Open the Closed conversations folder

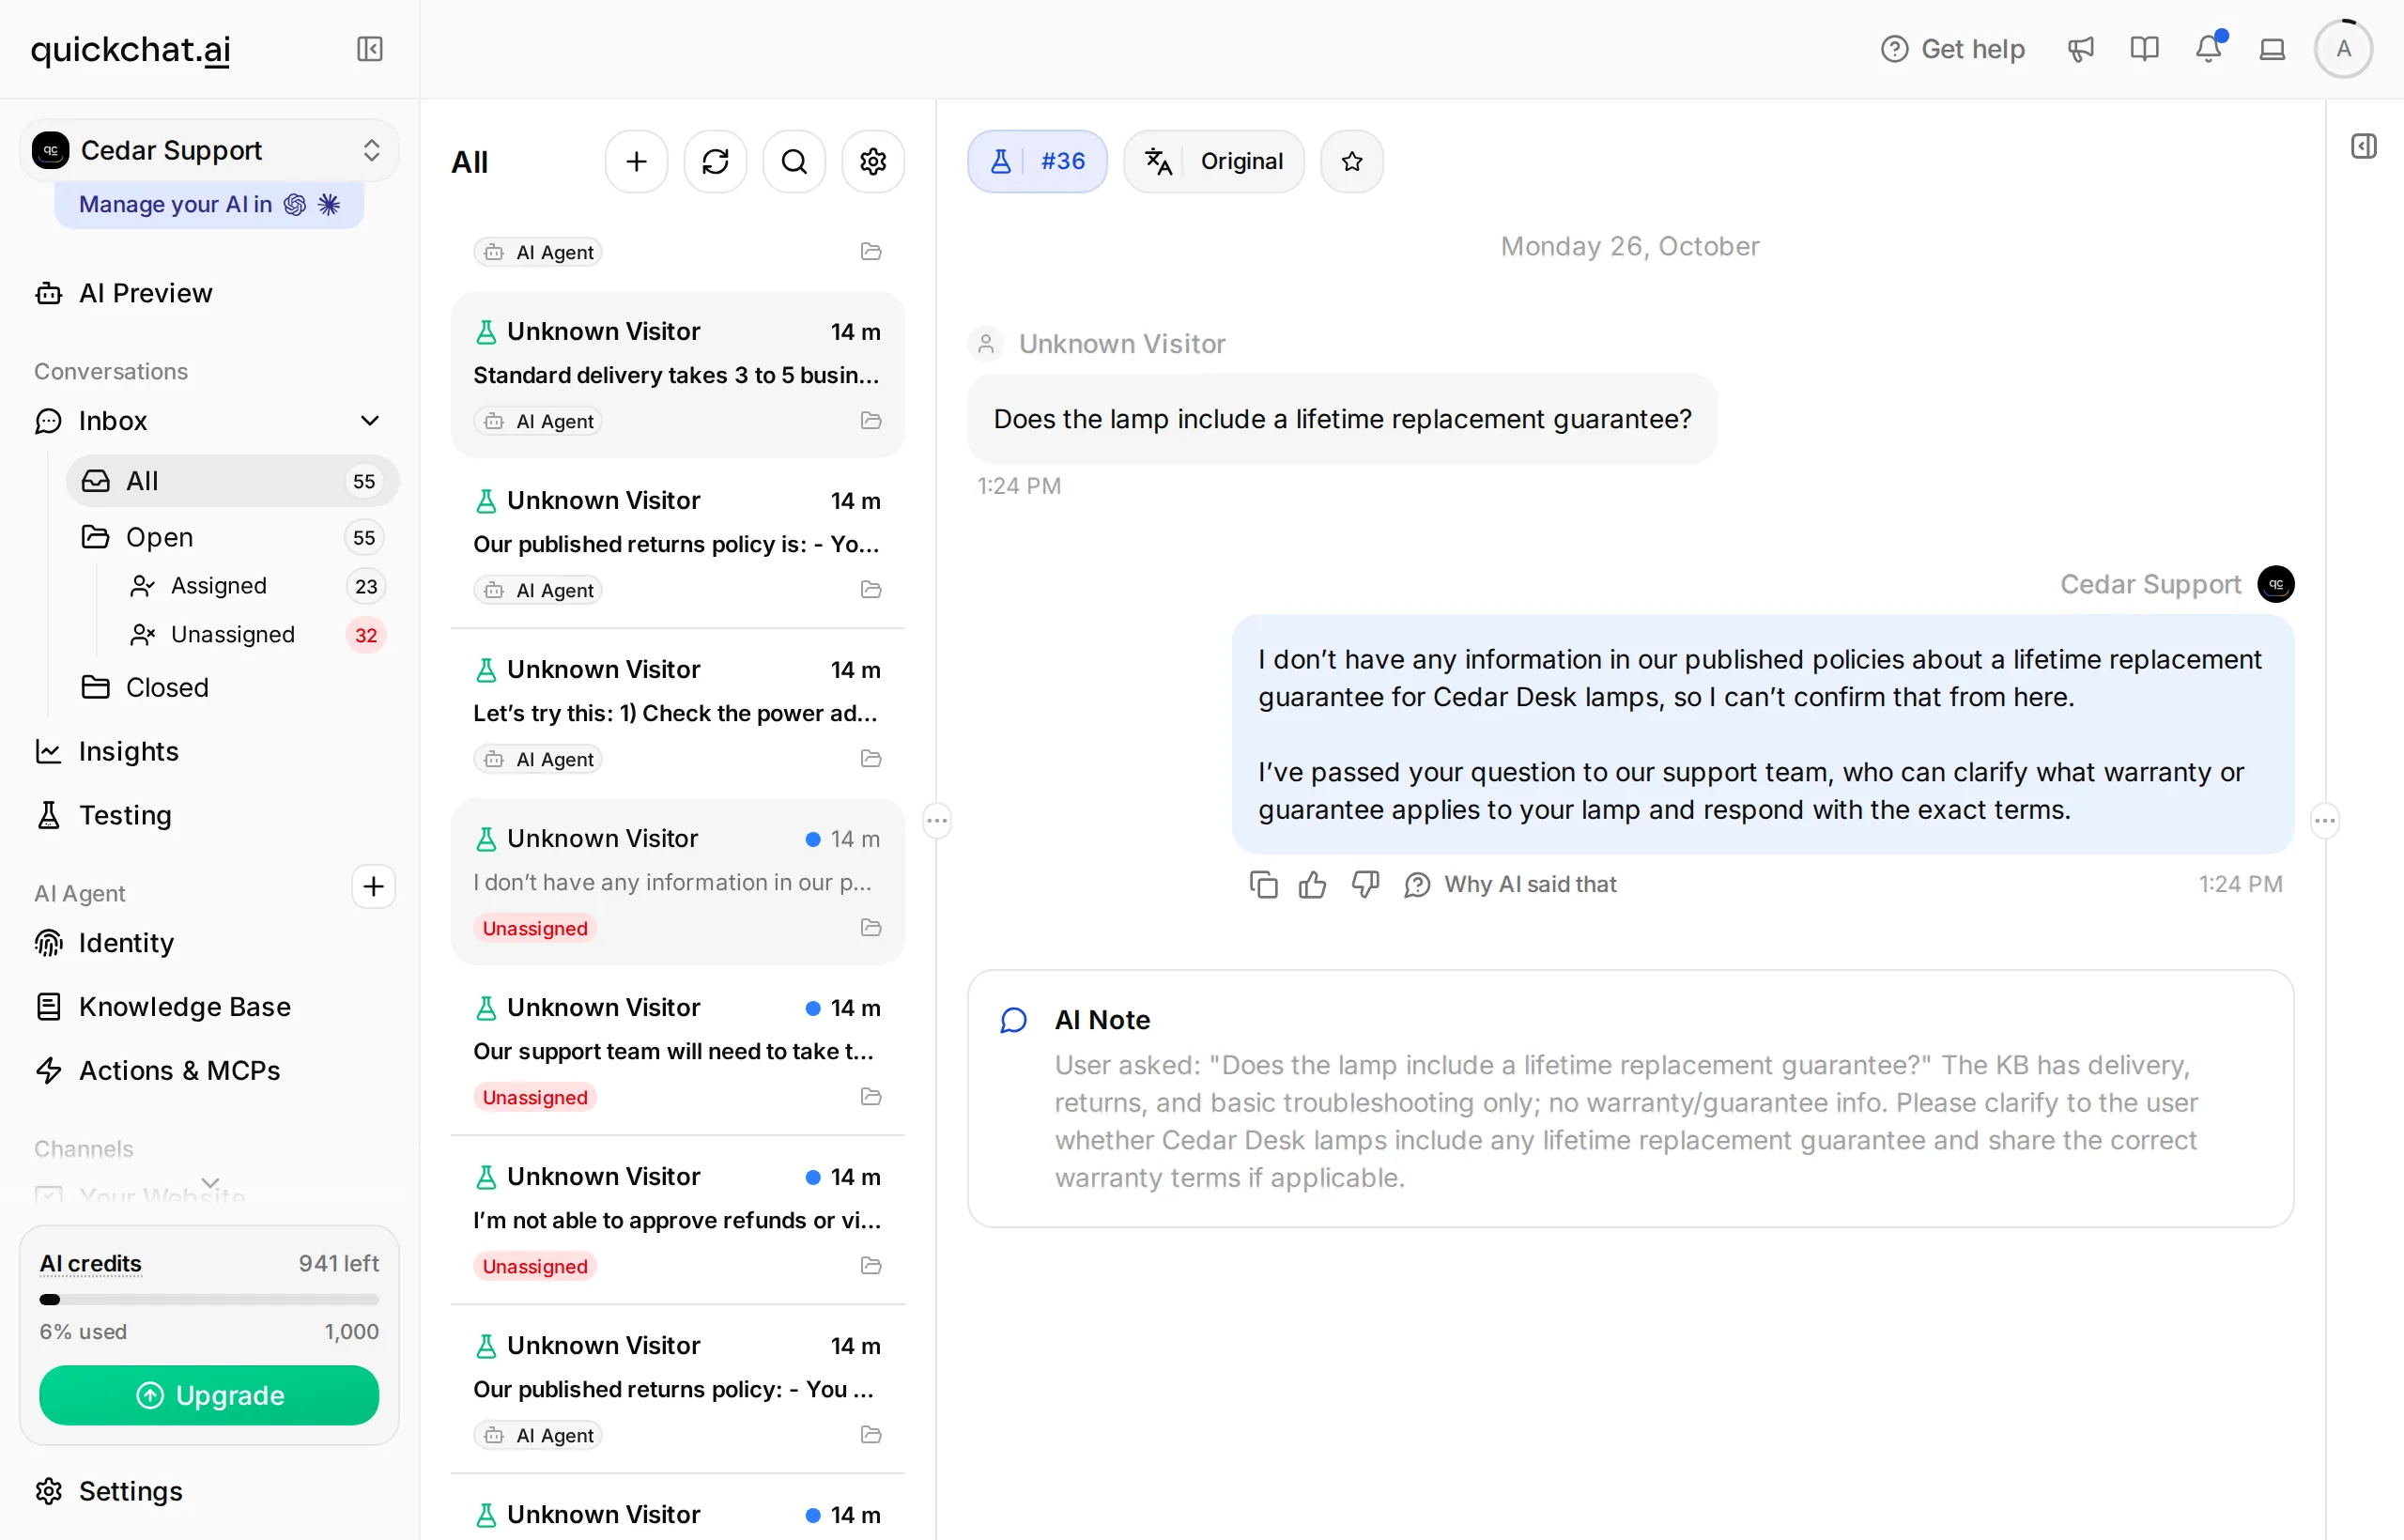click(x=232, y=687)
